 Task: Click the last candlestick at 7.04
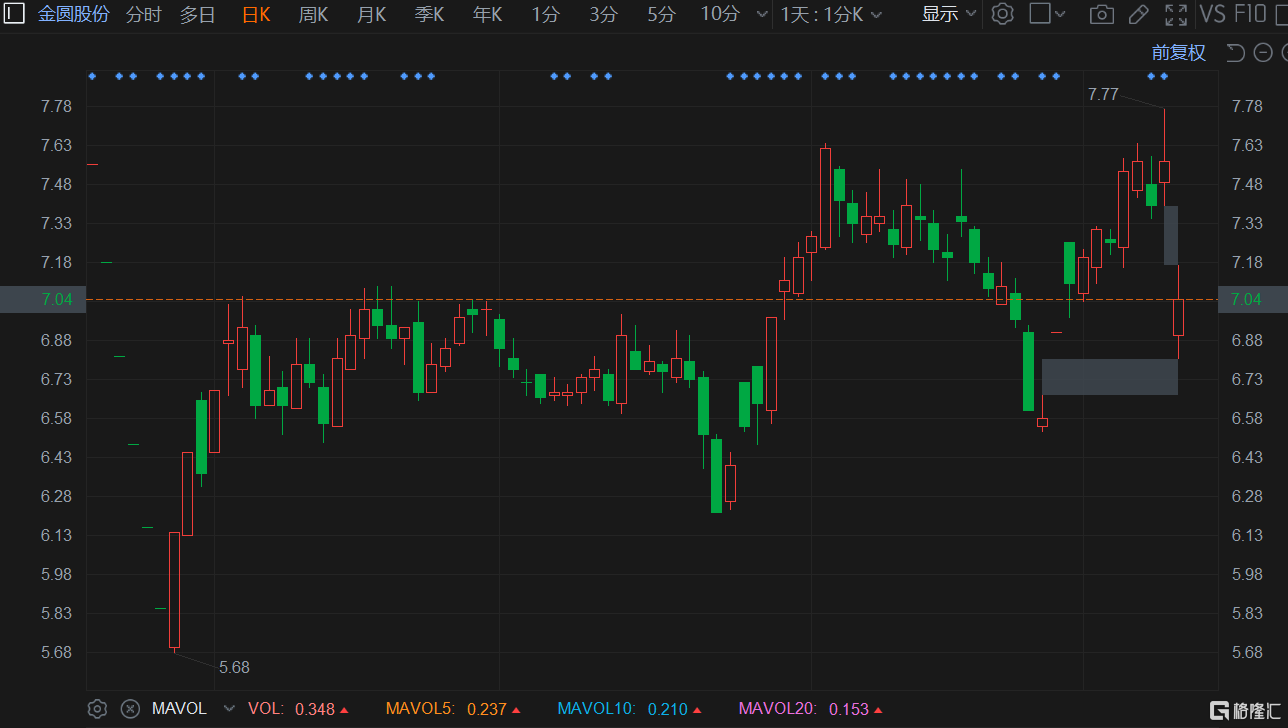tap(1178, 317)
